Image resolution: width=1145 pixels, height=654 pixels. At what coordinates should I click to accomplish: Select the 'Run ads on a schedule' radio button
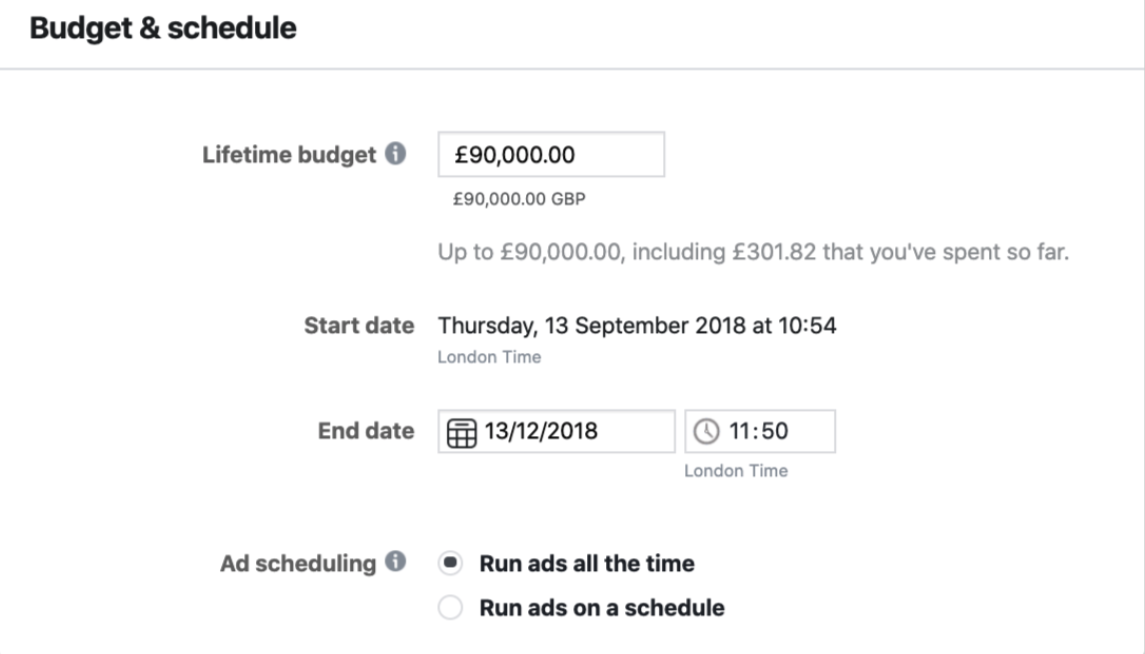click(x=451, y=607)
